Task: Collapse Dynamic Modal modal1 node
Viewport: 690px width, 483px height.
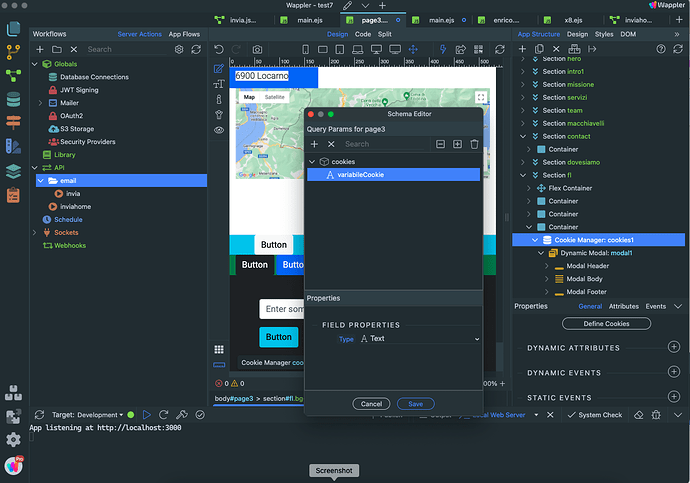Action: point(541,253)
